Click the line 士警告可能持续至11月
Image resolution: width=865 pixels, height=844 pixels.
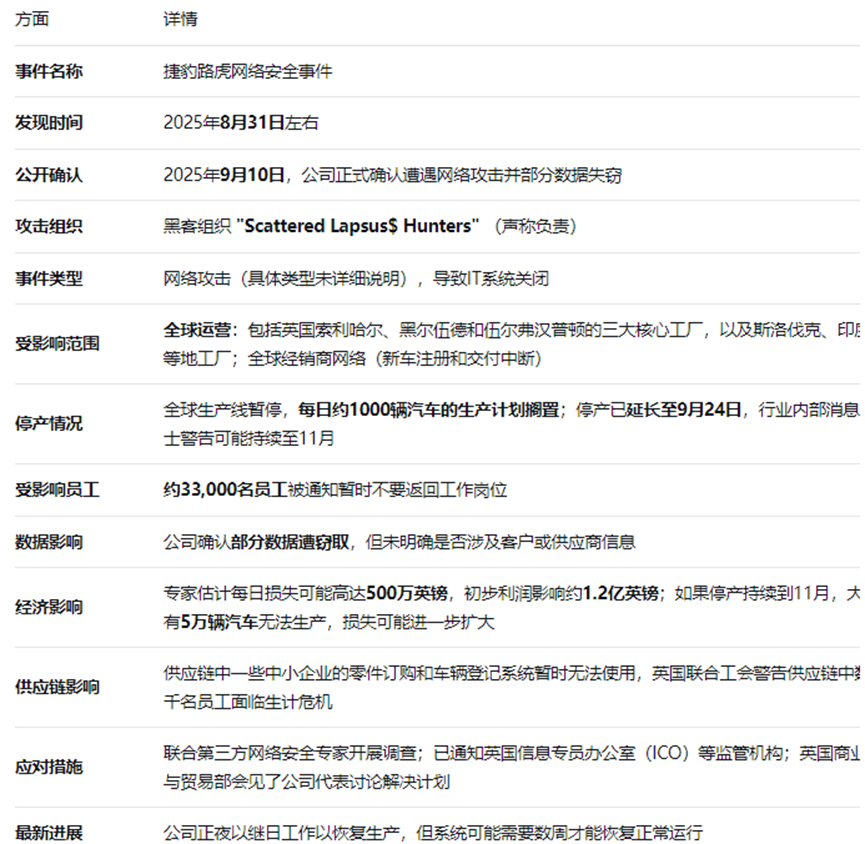249,439
